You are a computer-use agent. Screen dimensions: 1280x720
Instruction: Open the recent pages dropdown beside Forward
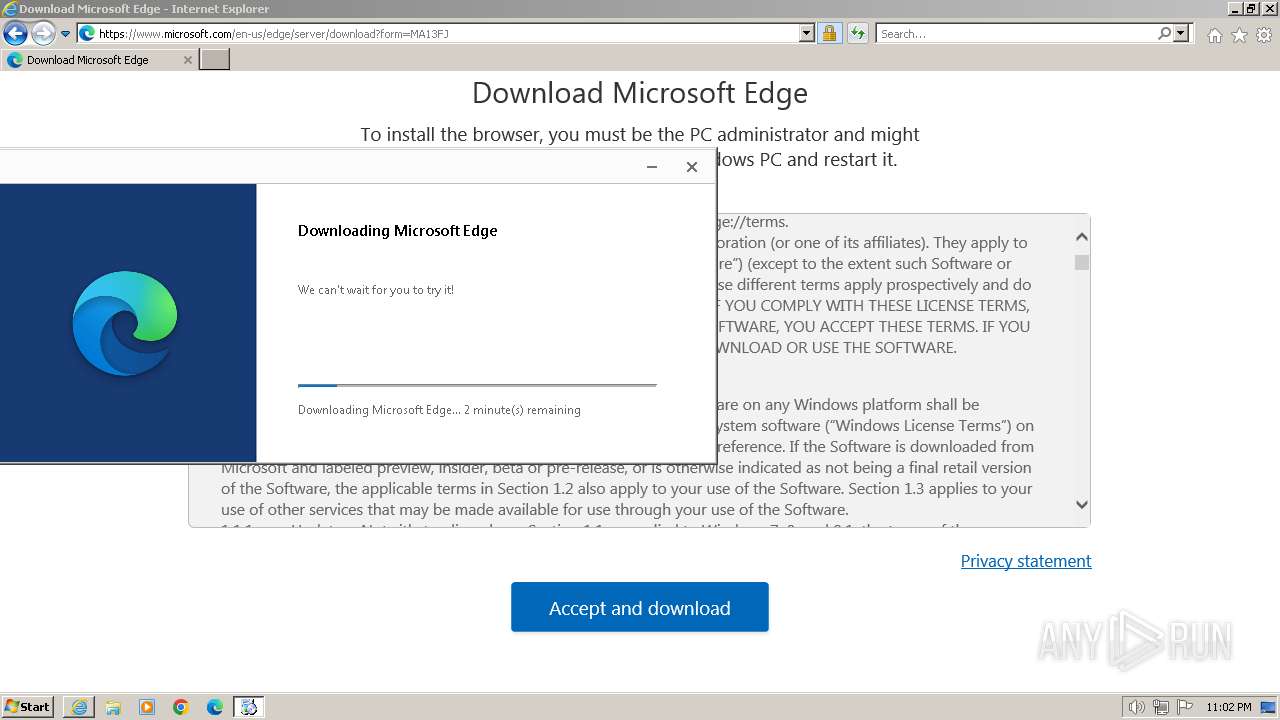(x=66, y=34)
